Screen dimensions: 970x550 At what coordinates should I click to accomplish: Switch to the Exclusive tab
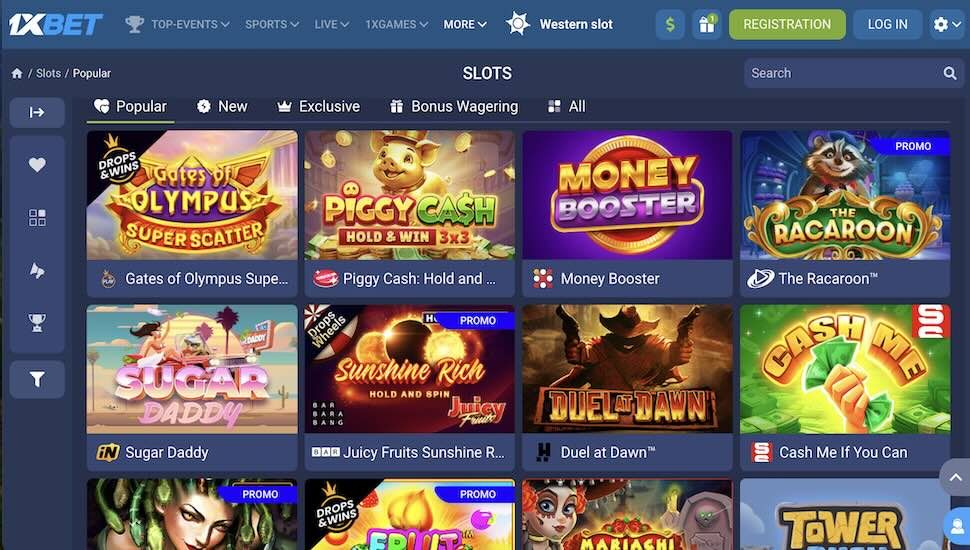pyautogui.click(x=319, y=106)
